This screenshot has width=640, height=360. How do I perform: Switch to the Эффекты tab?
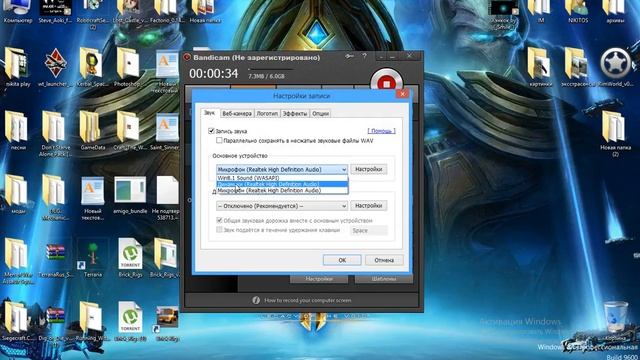point(295,114)
